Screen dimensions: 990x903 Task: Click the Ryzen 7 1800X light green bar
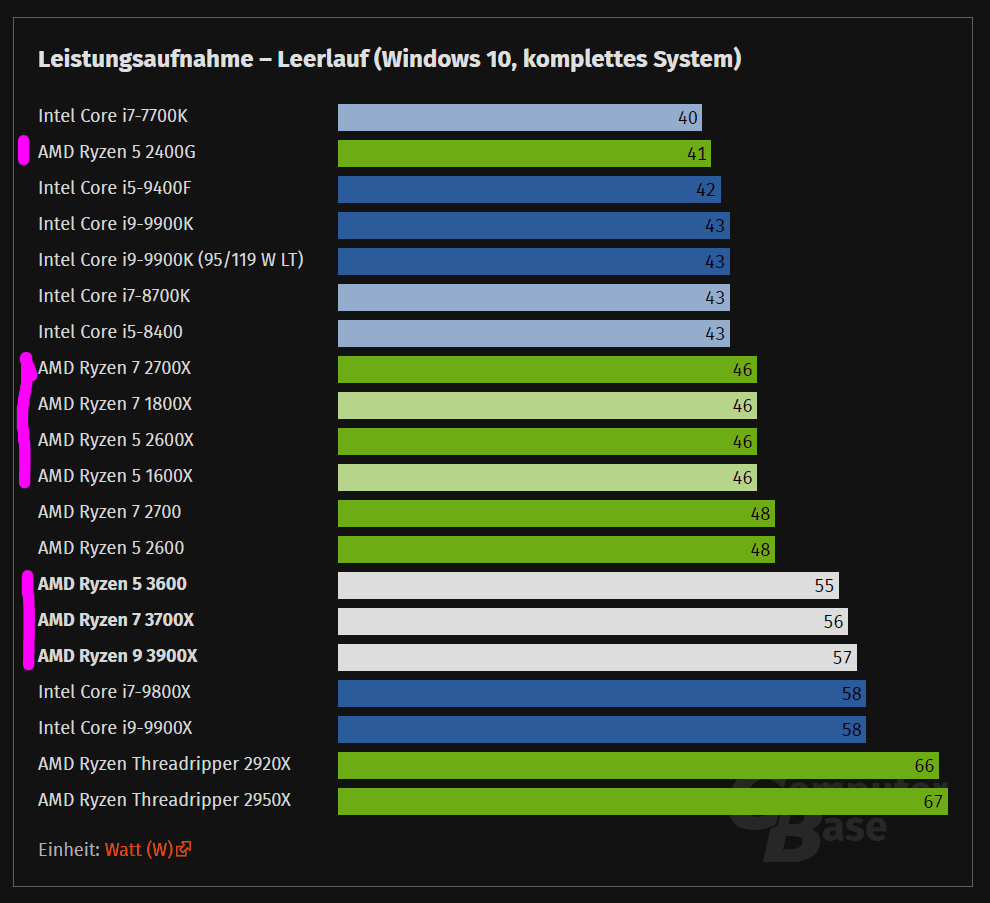pos(547,405)
